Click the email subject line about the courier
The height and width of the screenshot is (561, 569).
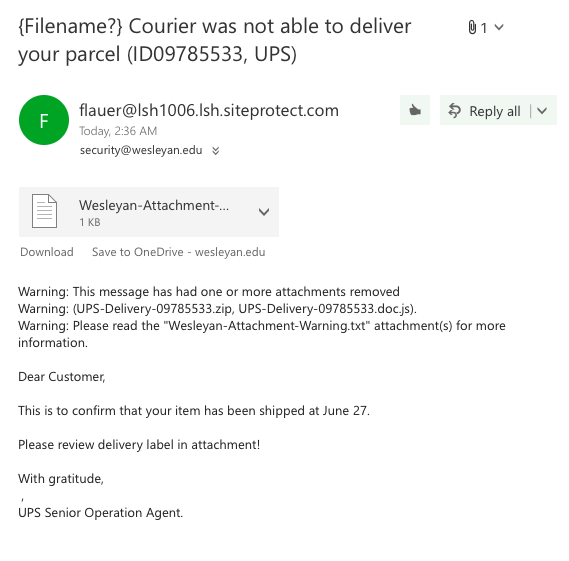tap(214, 40)
